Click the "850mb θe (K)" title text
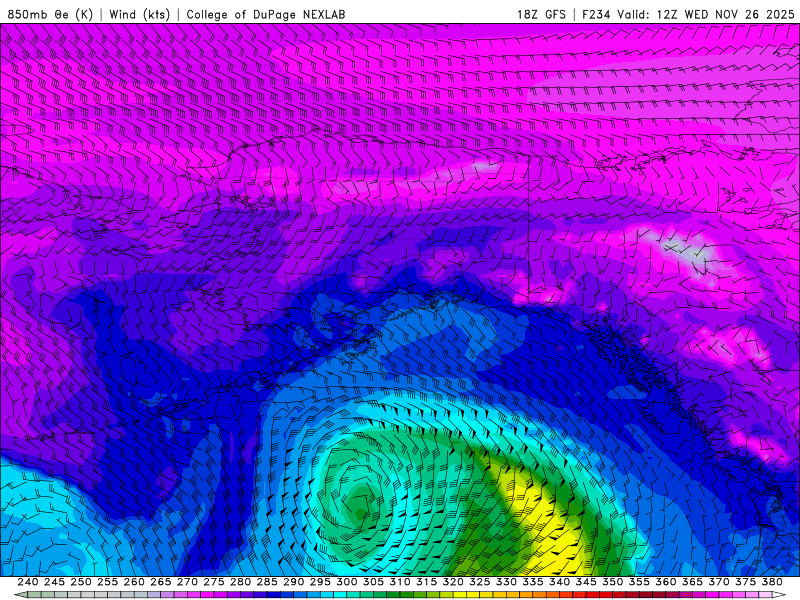Image resolution: width=800 pixels, height=600 pixels. 50,14
